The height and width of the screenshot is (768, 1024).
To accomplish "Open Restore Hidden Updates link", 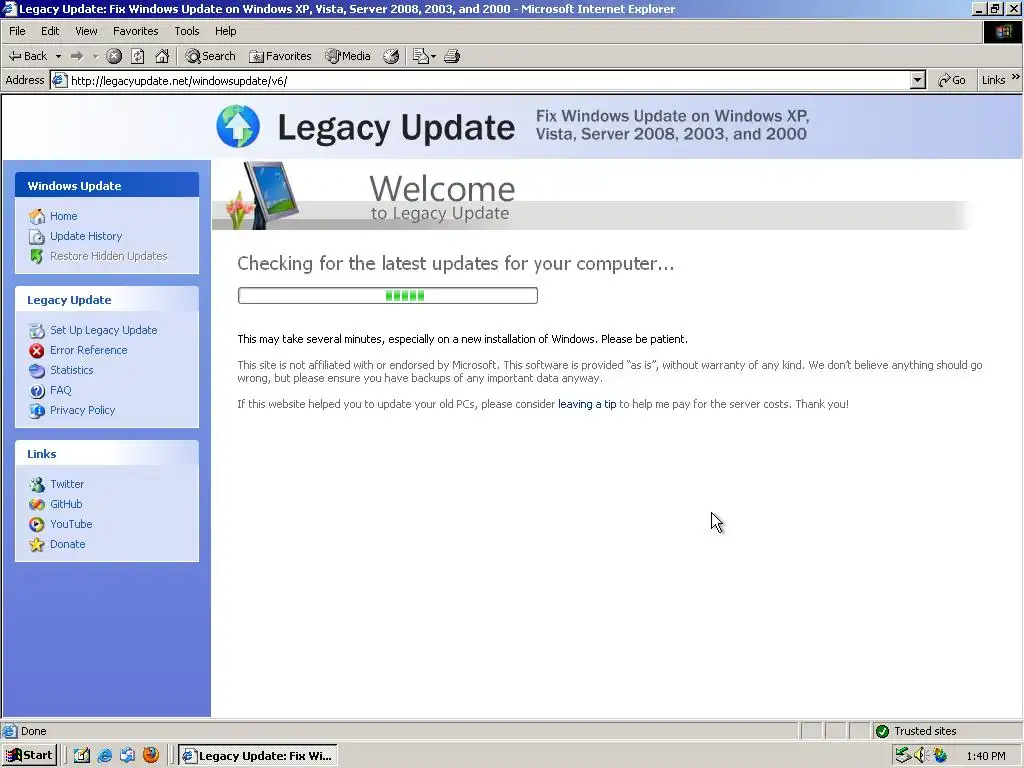I will (x=108, y=256).
